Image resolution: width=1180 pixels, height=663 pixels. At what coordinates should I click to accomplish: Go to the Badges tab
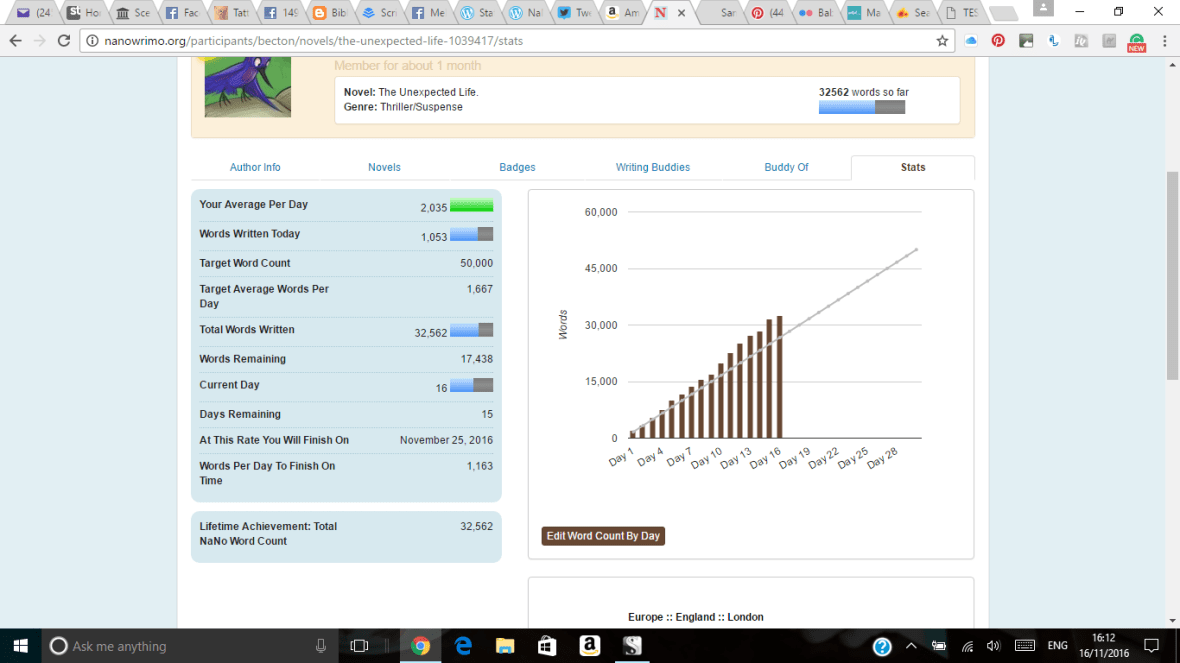point(517,167)
